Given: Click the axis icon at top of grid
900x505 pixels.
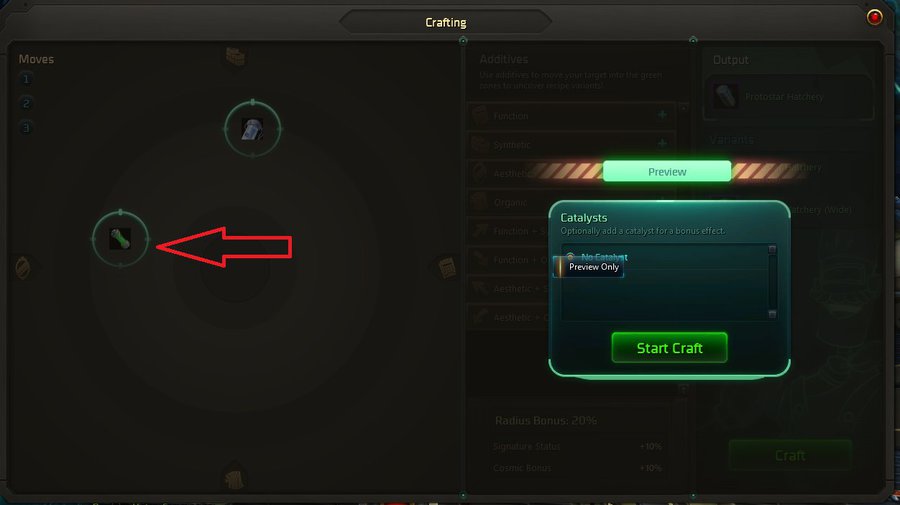Looking at the screenshot, I should 235,56.
